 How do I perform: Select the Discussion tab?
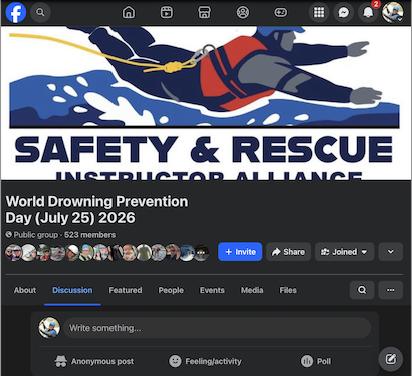[72, 290]
